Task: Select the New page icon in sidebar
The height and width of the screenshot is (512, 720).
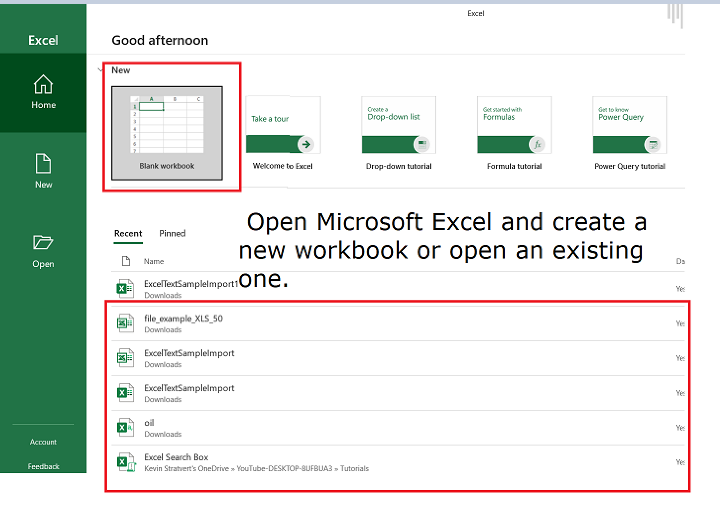Action: coord(43,164)
